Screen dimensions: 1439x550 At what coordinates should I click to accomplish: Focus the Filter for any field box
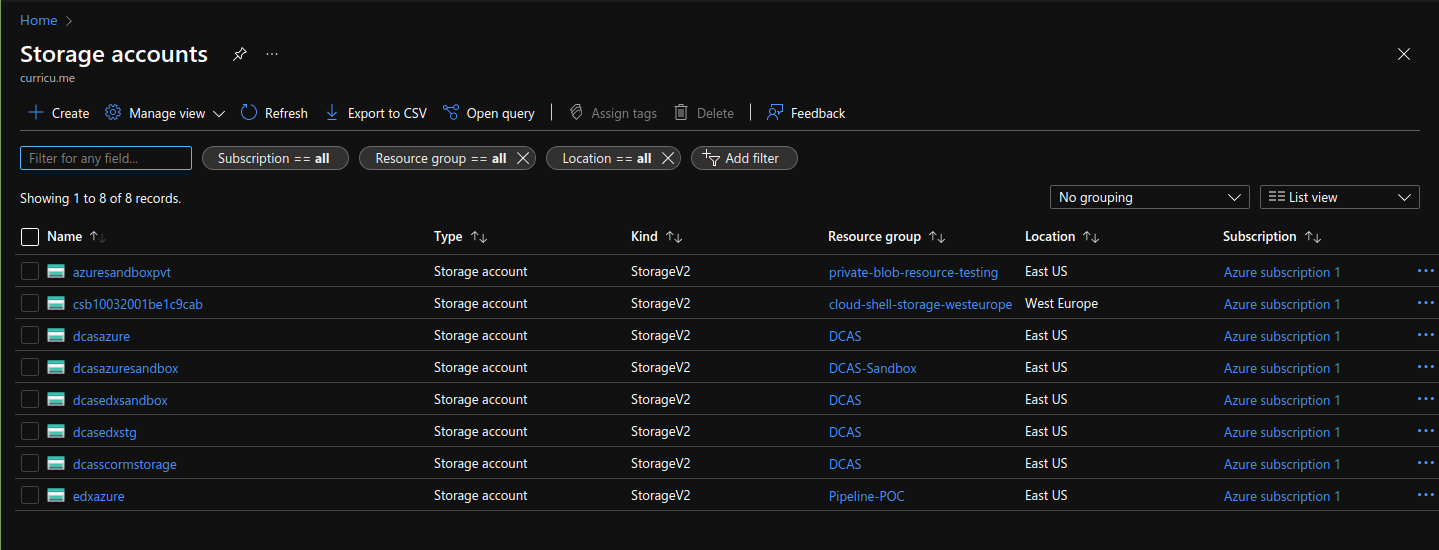(x=106, y=158)
